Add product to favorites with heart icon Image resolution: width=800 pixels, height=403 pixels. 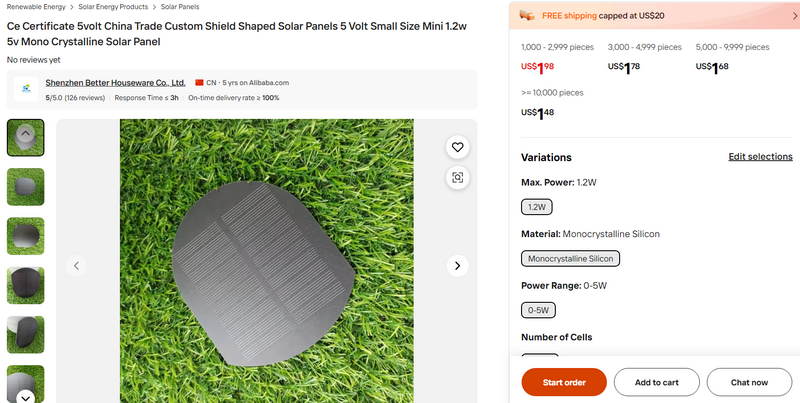click(x=457, y=147)
